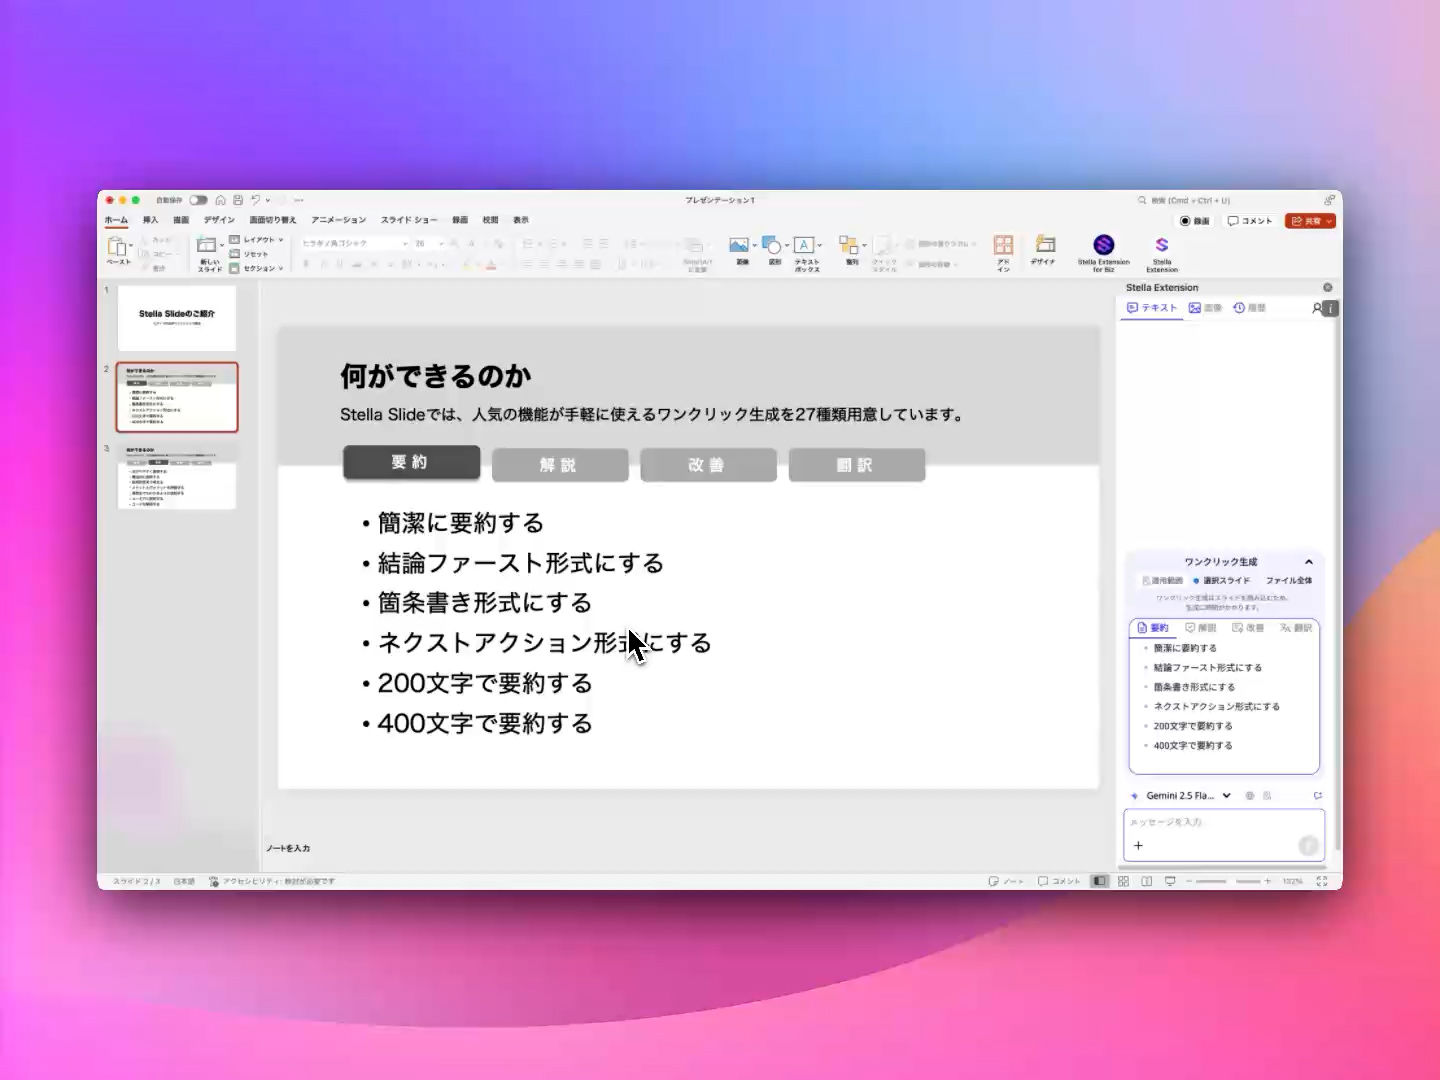Click the Paste (ペースト) clipboard icon
Screen dimensions: 1440x1080
pos(117,247)
